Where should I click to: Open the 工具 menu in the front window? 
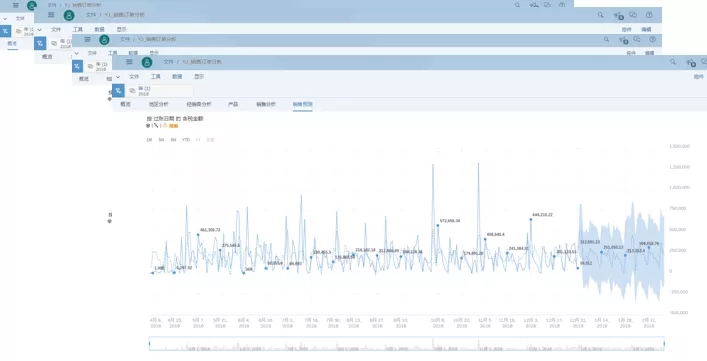pos(156,77)
